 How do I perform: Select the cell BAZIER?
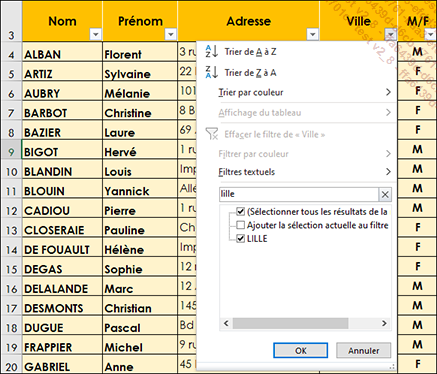(x=62, y=130)
